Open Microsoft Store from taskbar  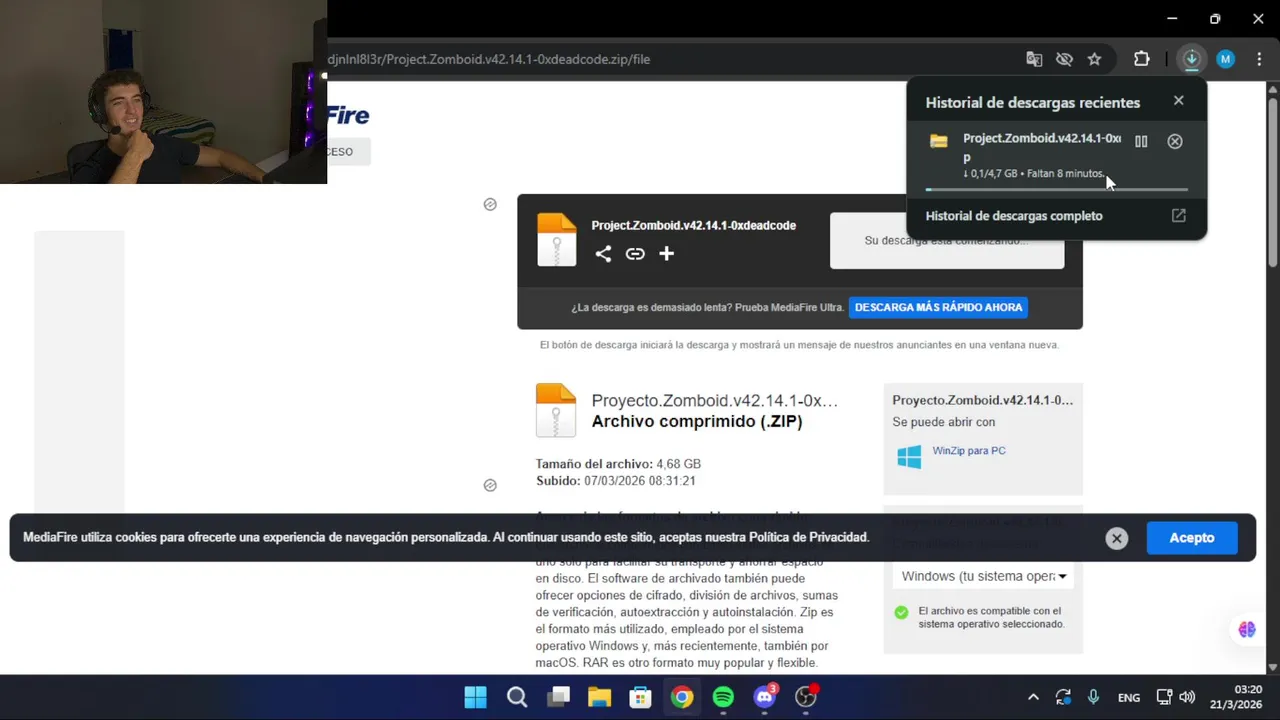coord(640,697)
